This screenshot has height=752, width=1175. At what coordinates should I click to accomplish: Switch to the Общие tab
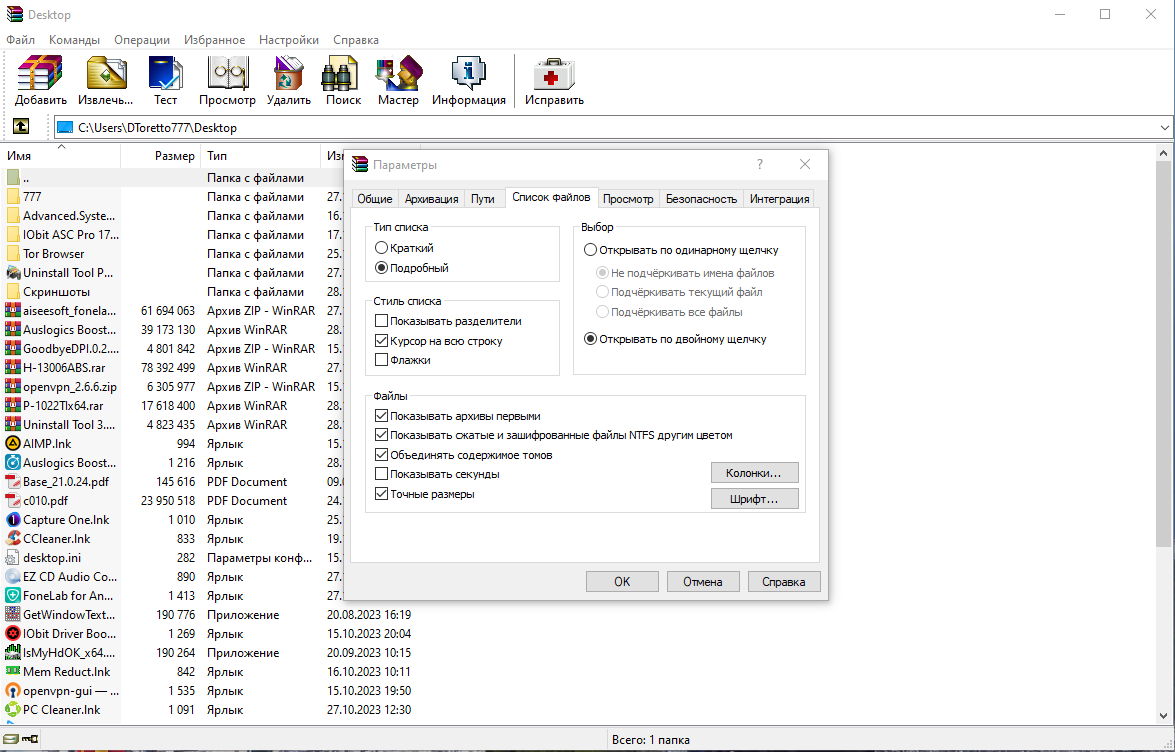point(375,198)
